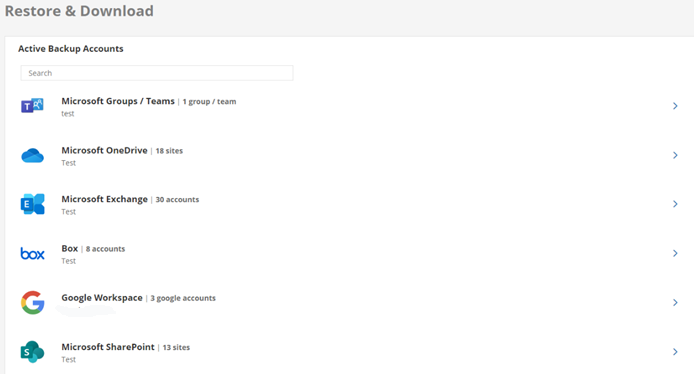Expand the Box accounts row chevron
This screenshot has width=694, height=382.
click(x=675, y=254)
